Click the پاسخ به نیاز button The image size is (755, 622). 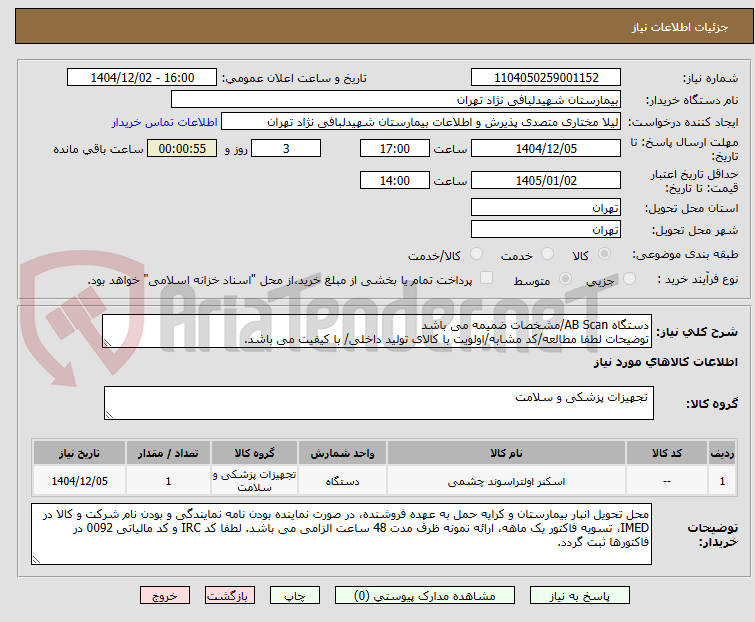coord(579,596)
